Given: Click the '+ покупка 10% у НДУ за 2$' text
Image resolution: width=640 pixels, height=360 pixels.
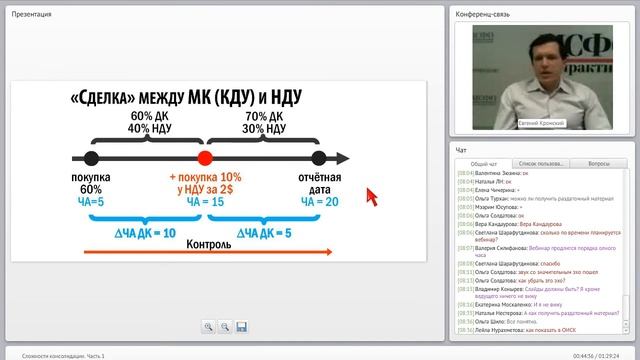Looking at the screenshot, I should pyautogui.click(x=205, y=183).
